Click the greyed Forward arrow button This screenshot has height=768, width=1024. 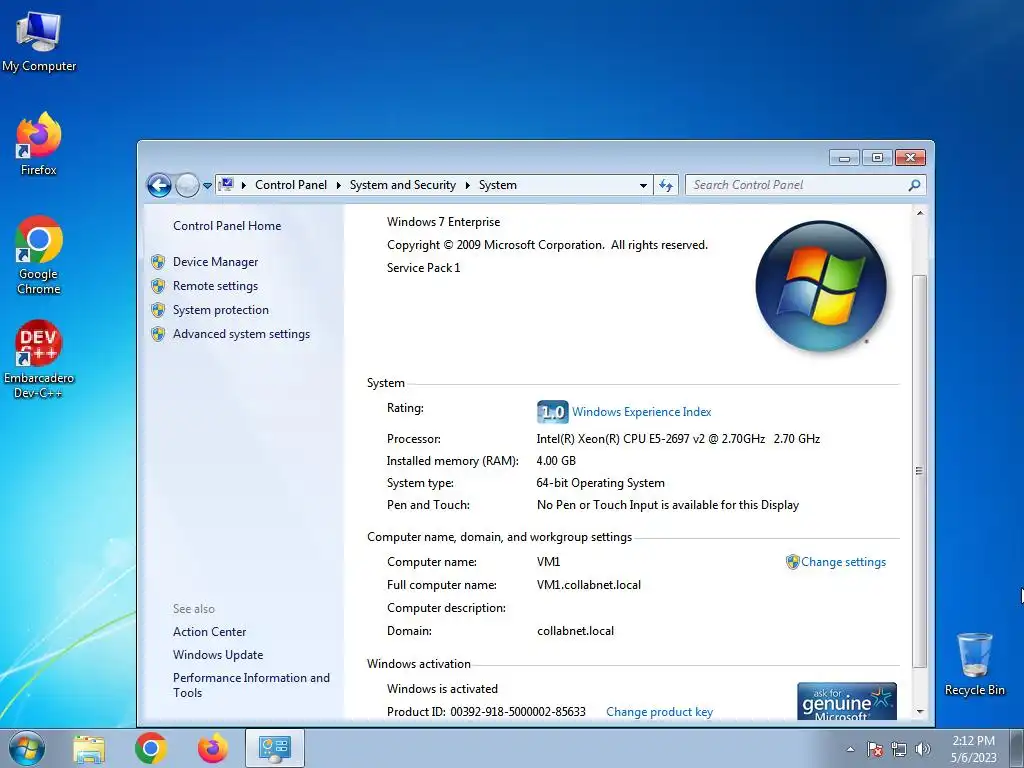point(187,185)
